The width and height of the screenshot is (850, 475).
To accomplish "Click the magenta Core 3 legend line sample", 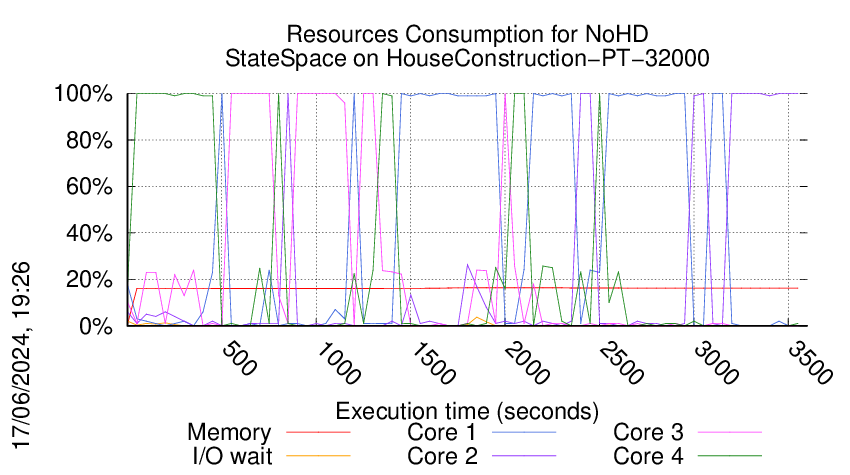I will point(730,432).
